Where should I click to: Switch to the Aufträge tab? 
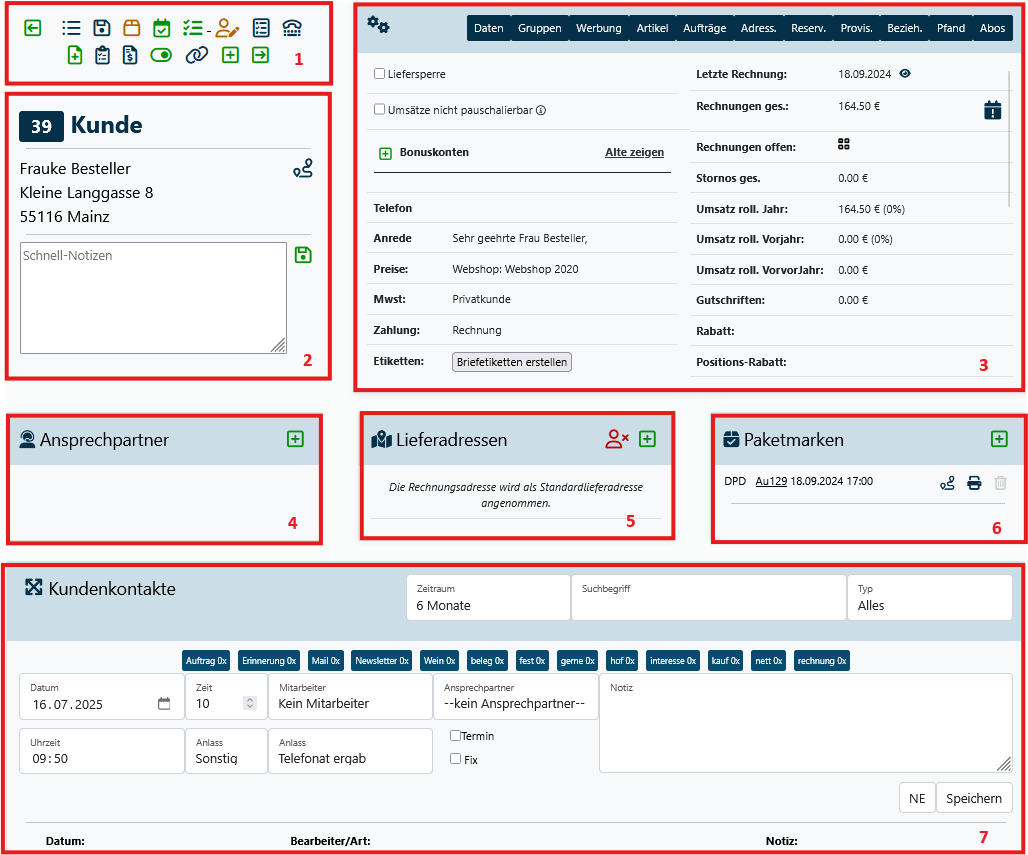[x=704, y=28]
